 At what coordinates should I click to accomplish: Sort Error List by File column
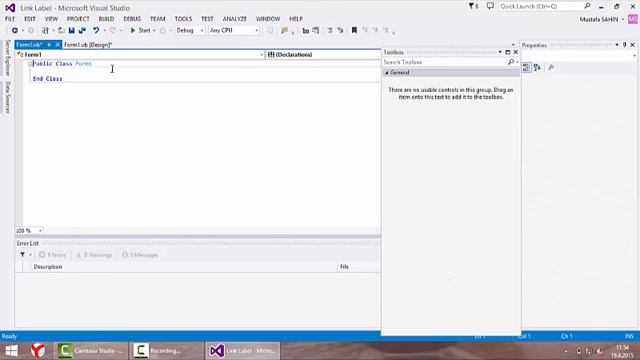tap(344, 267)
